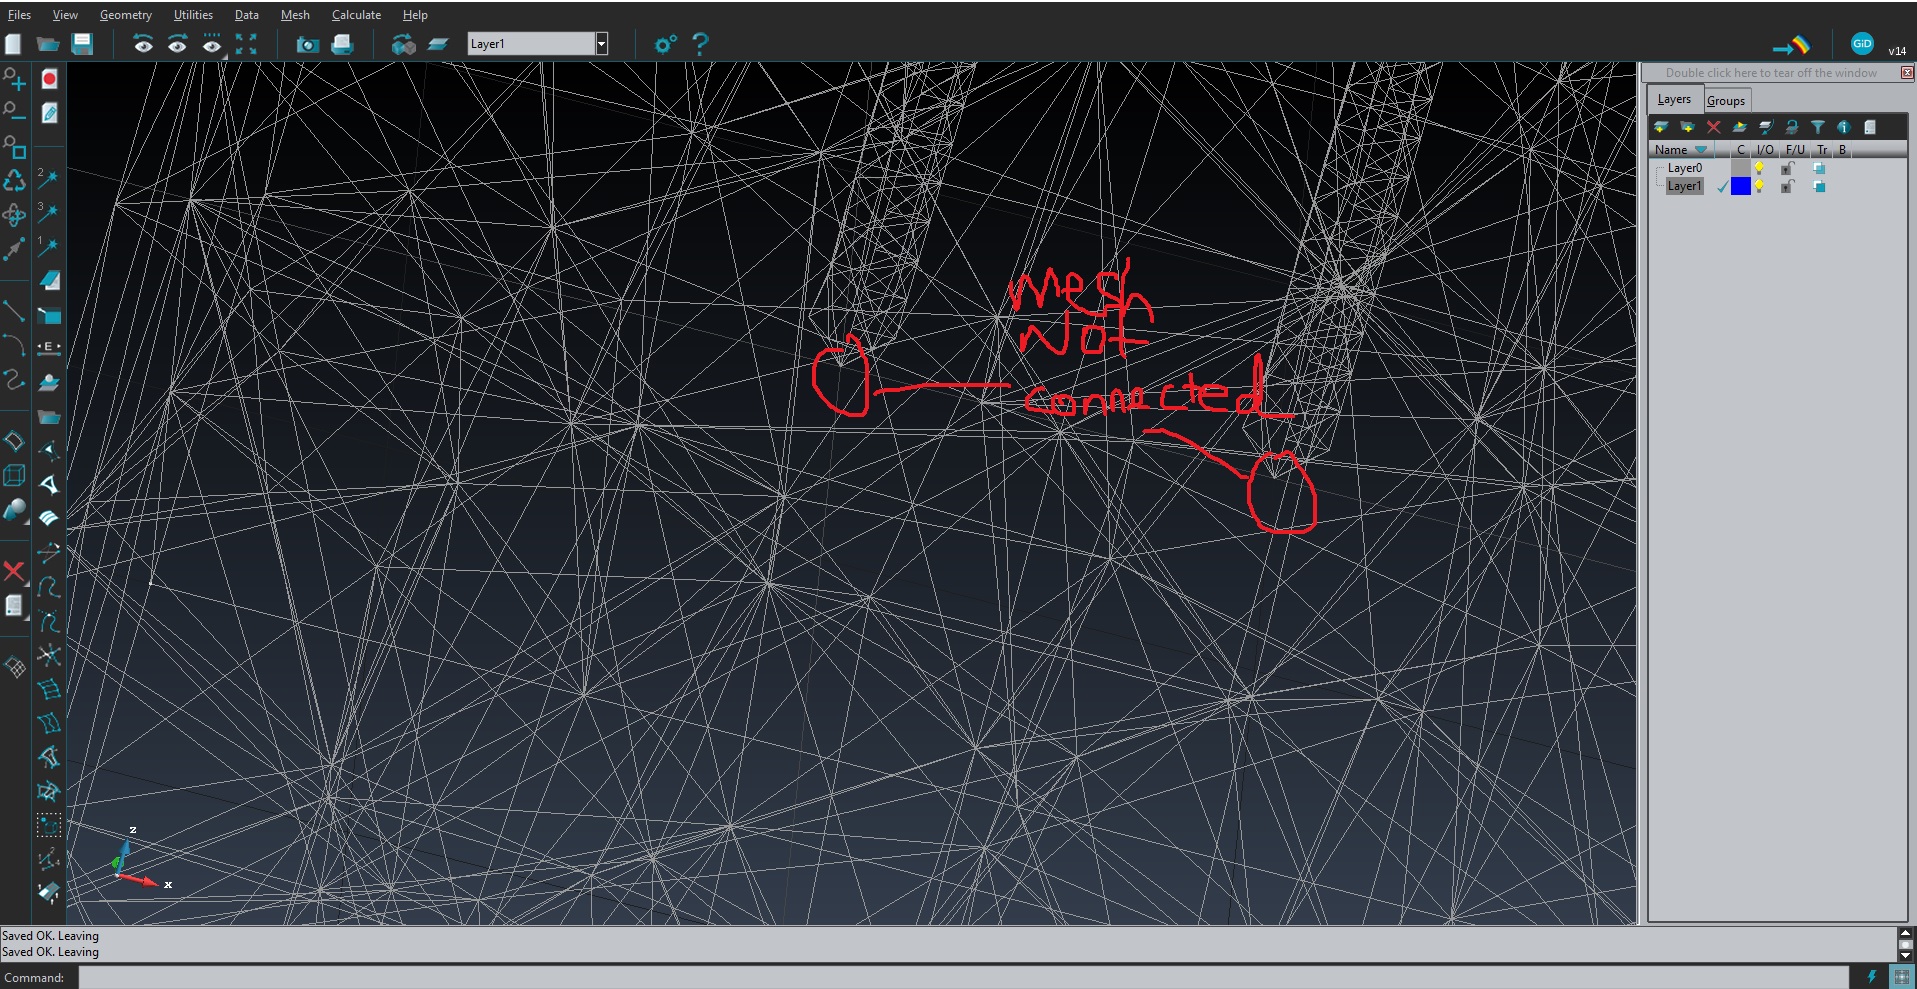
Task: Click the red X delete tool in the left toolbar
Action: click(14, 571)
